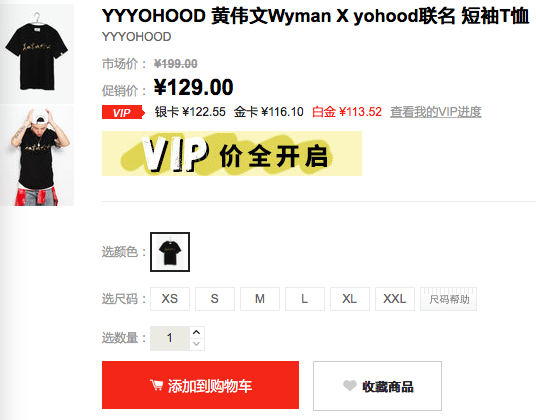The height and width of the screenshot is (420, 536).
Task: Save product with 收藏商品 button
Action: pyautogui.click(x=377, y=386)
